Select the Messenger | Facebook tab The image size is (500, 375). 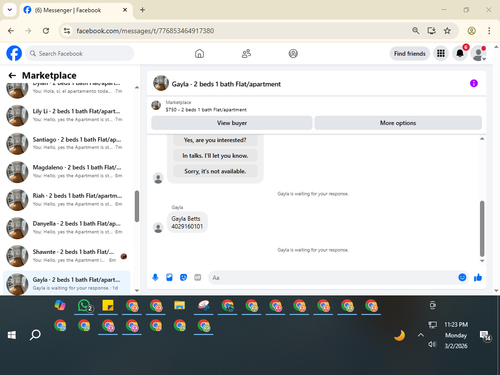coord(76,10)
